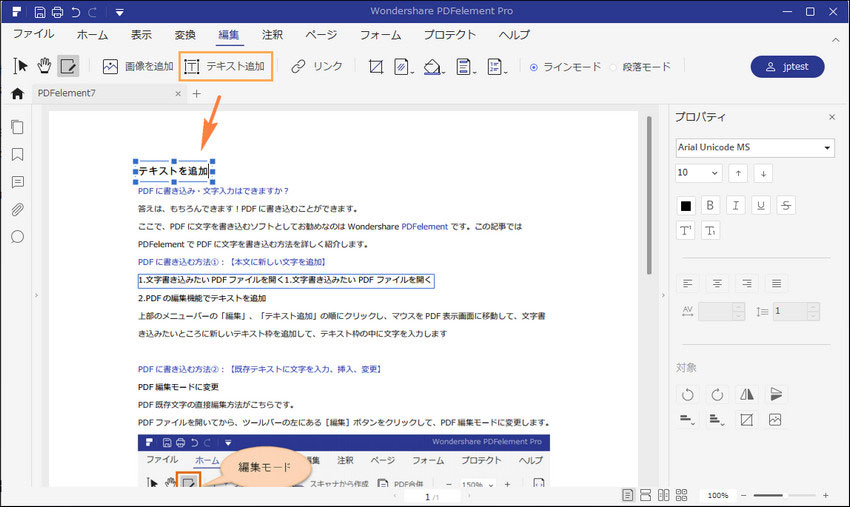The image size is (850, 507).
Task: Switch to the ページ tab
Action: (321, 35)
